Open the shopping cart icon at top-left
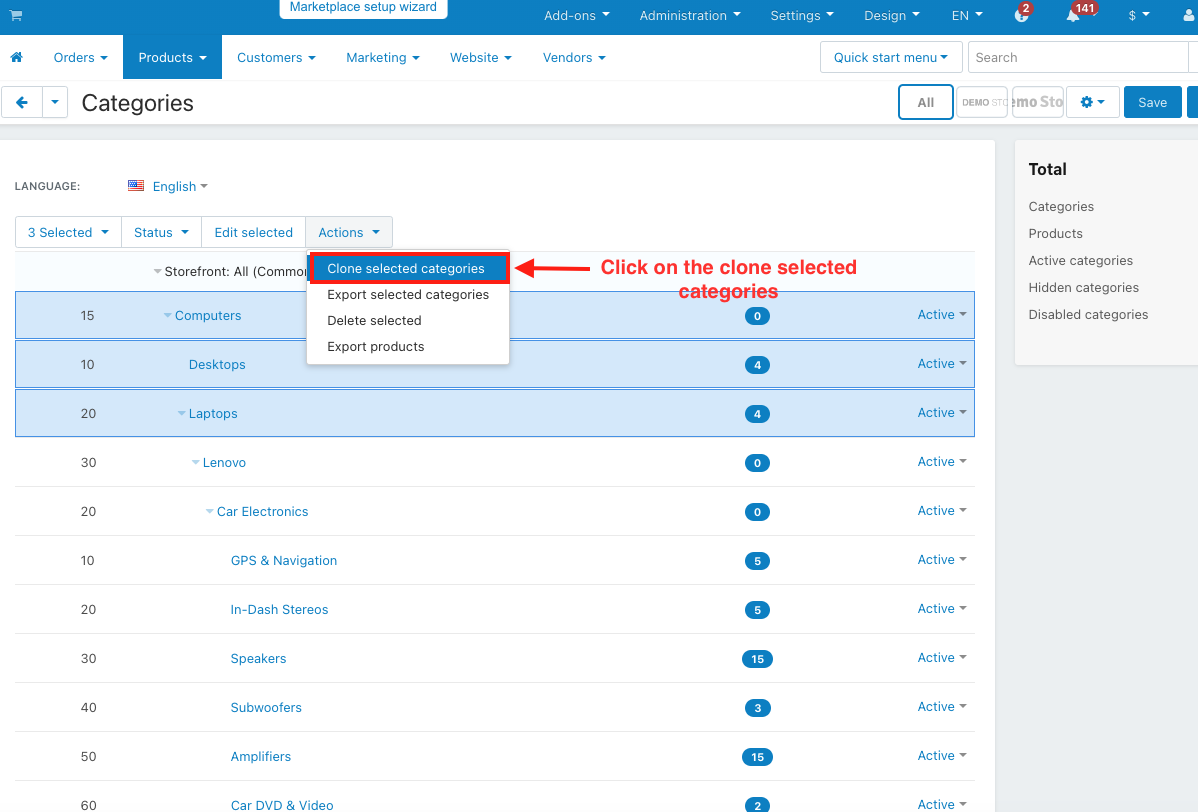 (16, 15)
